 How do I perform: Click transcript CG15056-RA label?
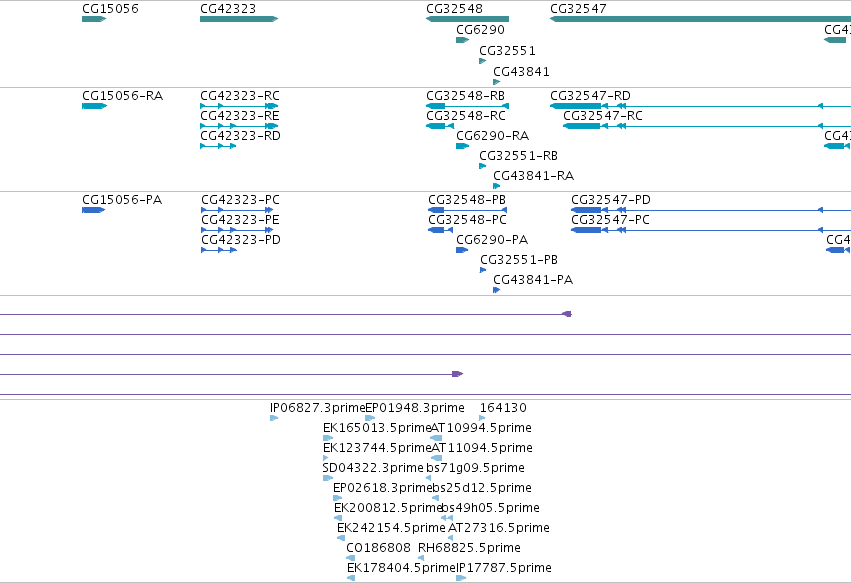pyautogui.click(x=123, y=96)
